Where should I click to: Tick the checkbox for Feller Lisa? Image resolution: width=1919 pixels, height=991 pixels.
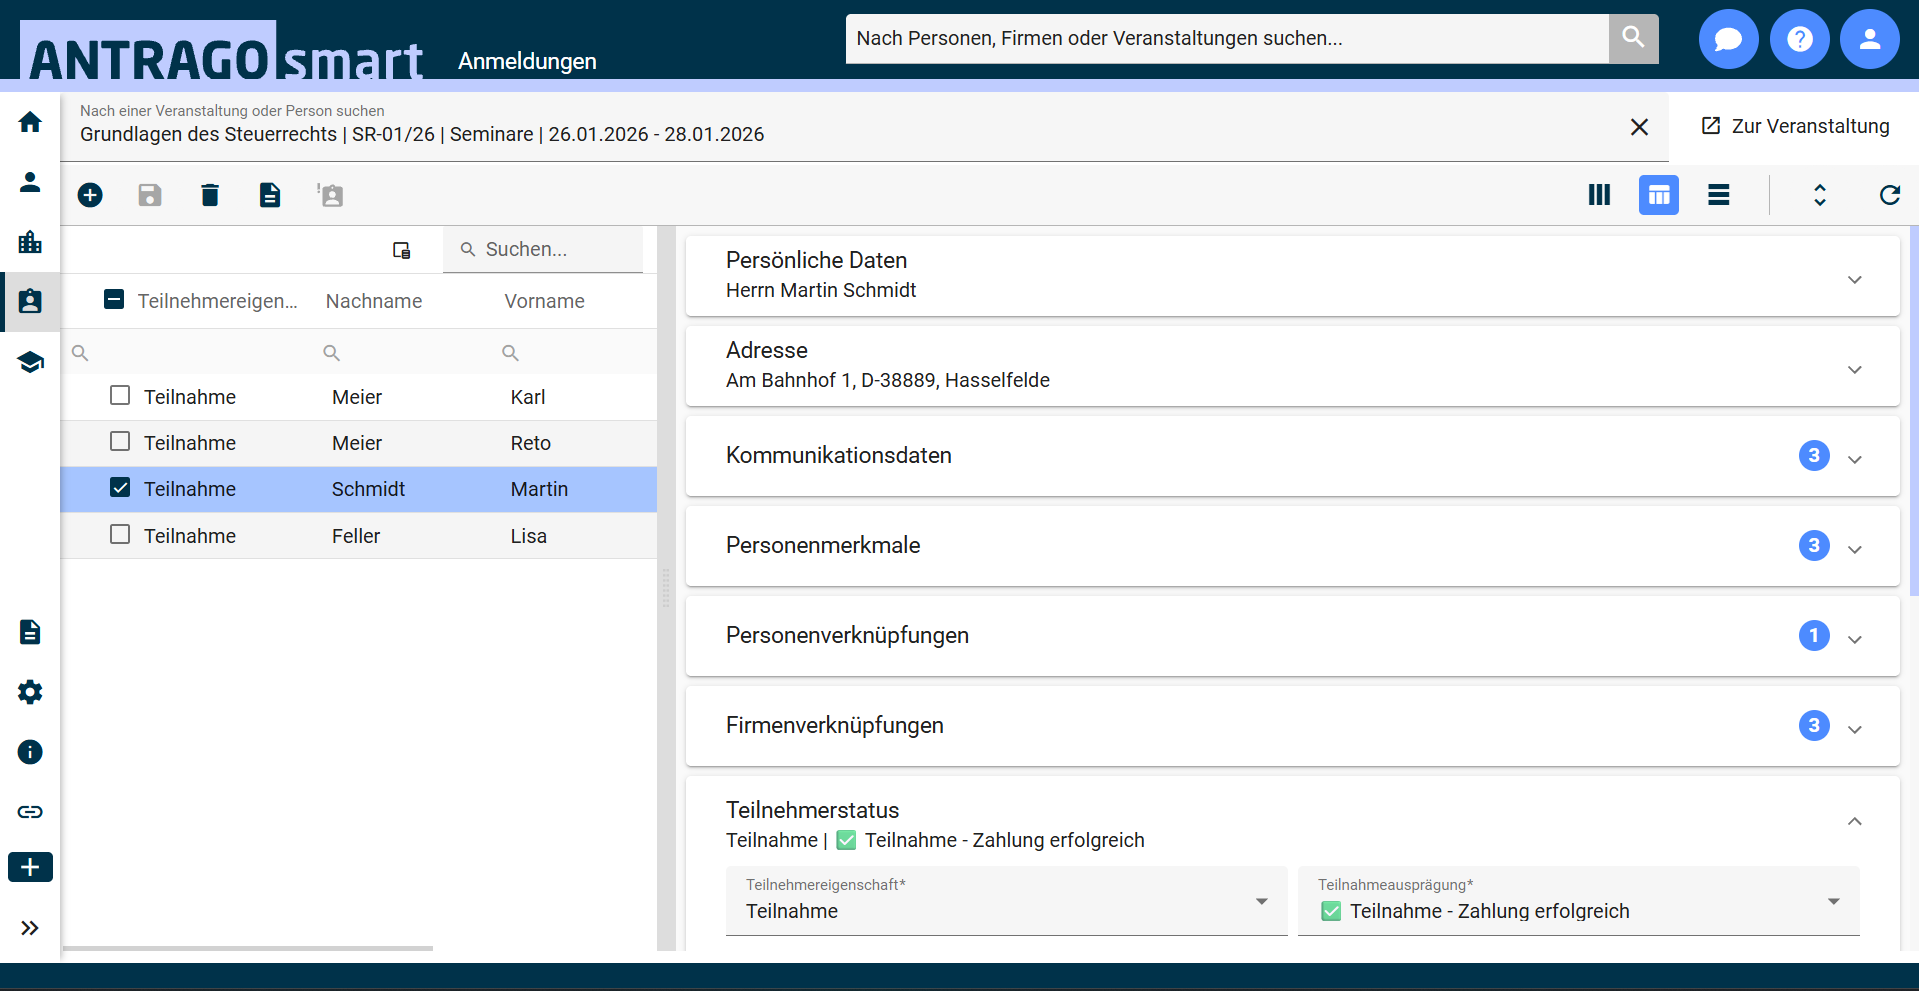point(120,535)
